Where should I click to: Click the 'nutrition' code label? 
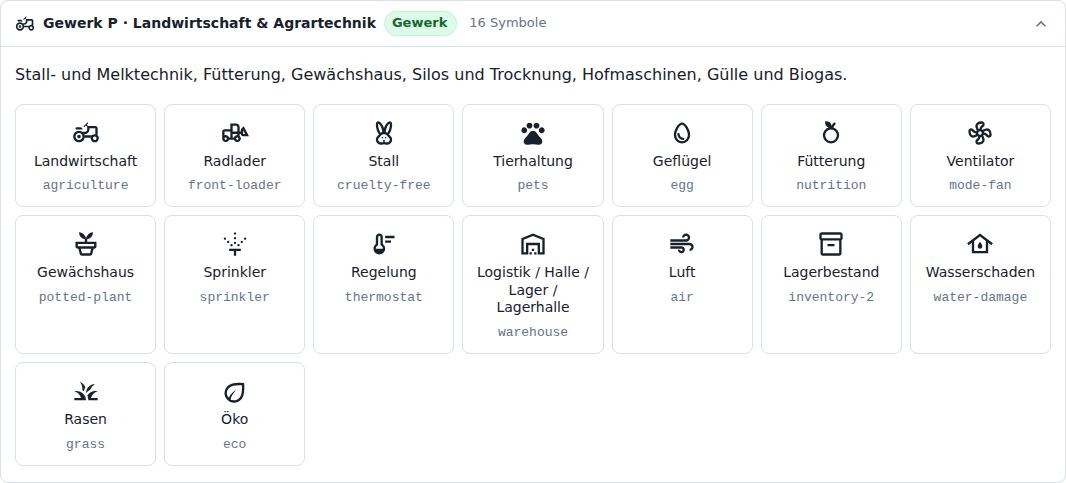pos(831,185)
